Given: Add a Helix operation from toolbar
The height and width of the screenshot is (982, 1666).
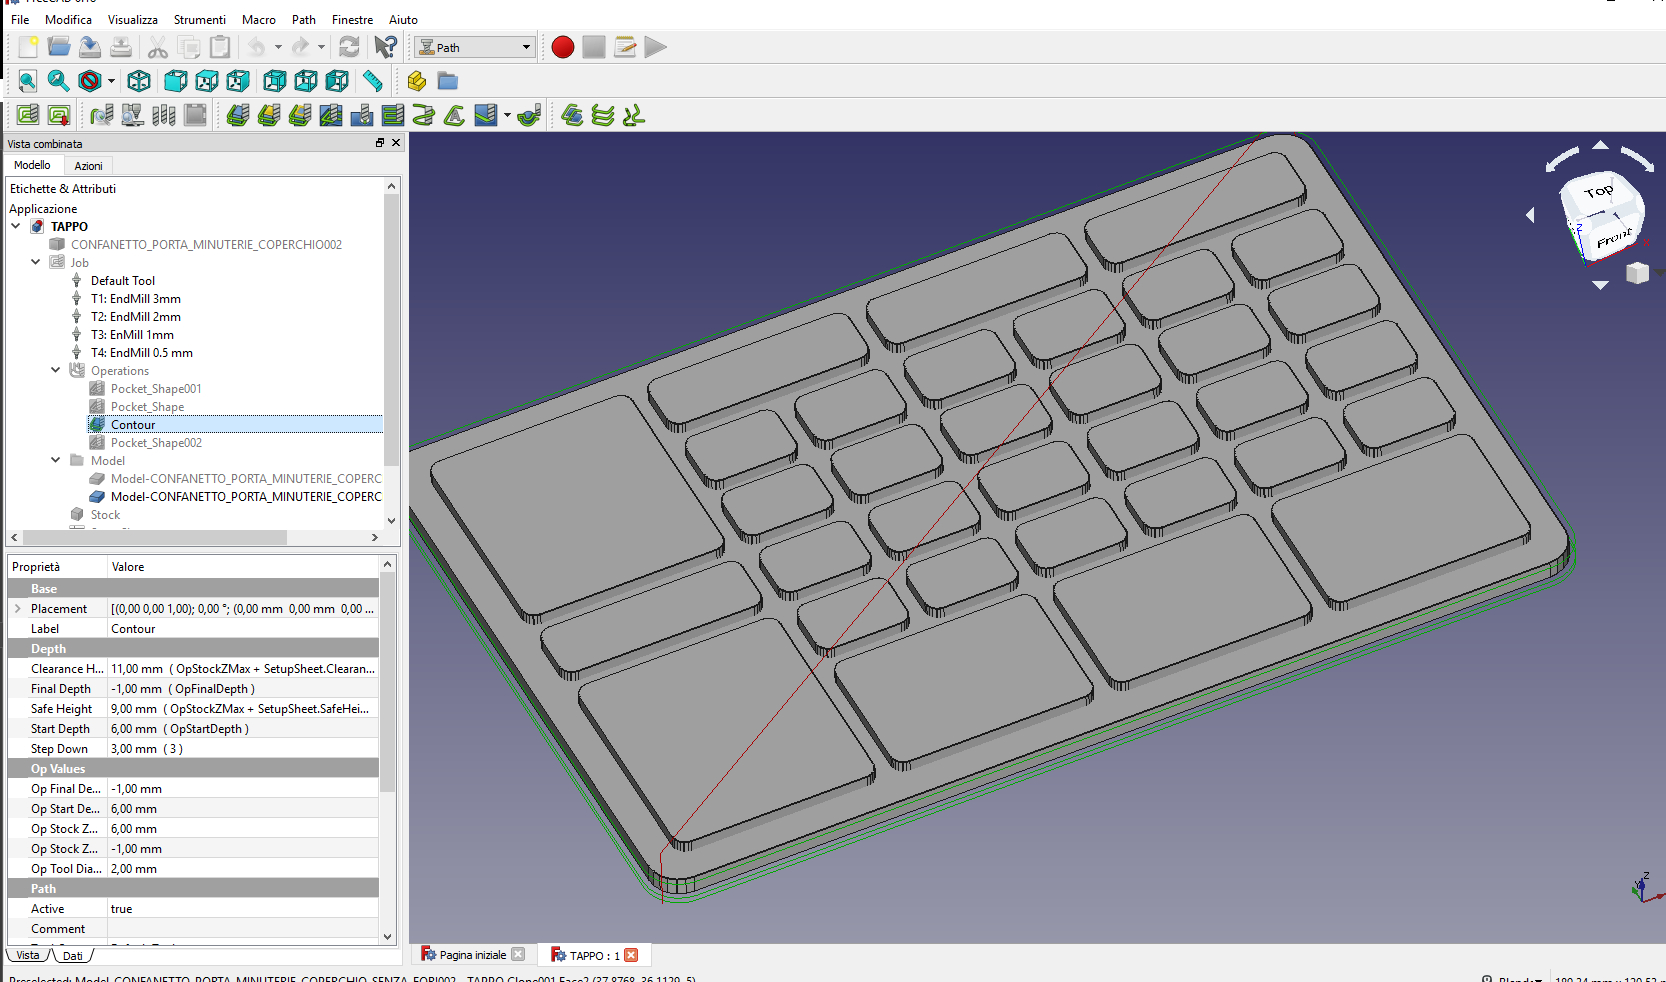Looking at the screenshot, I should [x=424, y=115].
